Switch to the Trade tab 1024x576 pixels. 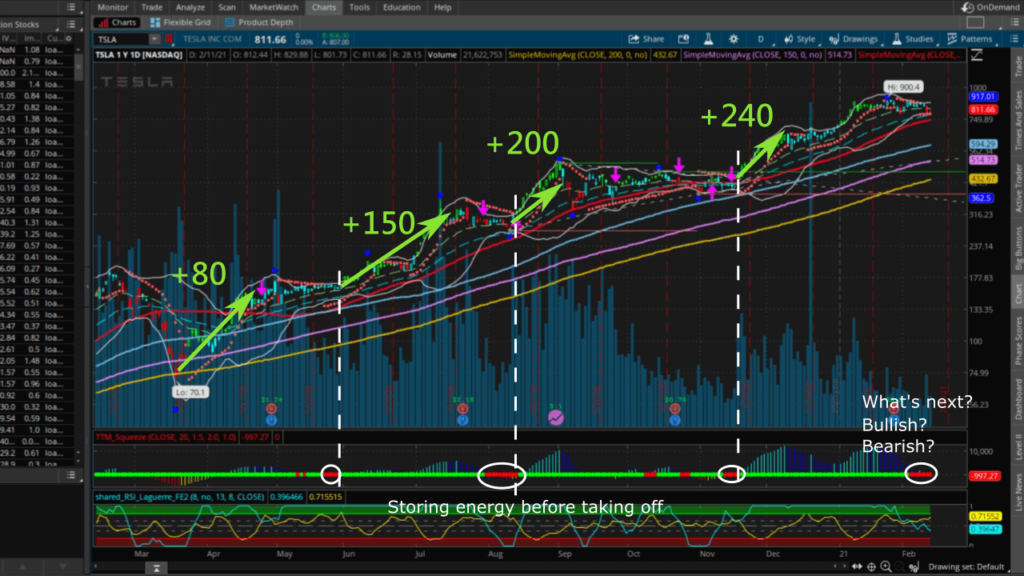click(x=152, y=7)
